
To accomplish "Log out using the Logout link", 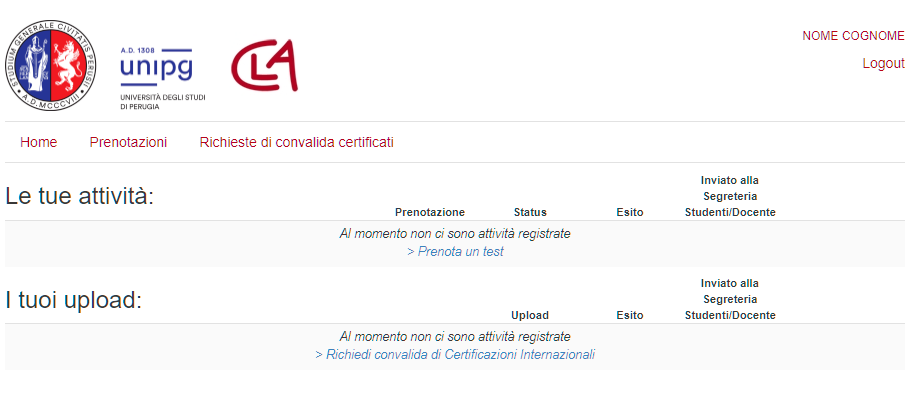I will click(x=883, y=64).
